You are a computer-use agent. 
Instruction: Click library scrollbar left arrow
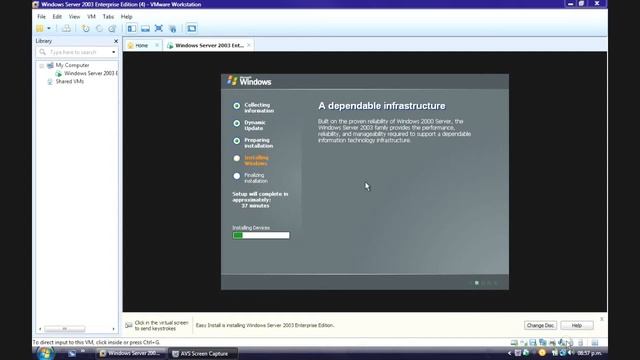(x=40, y=329)
